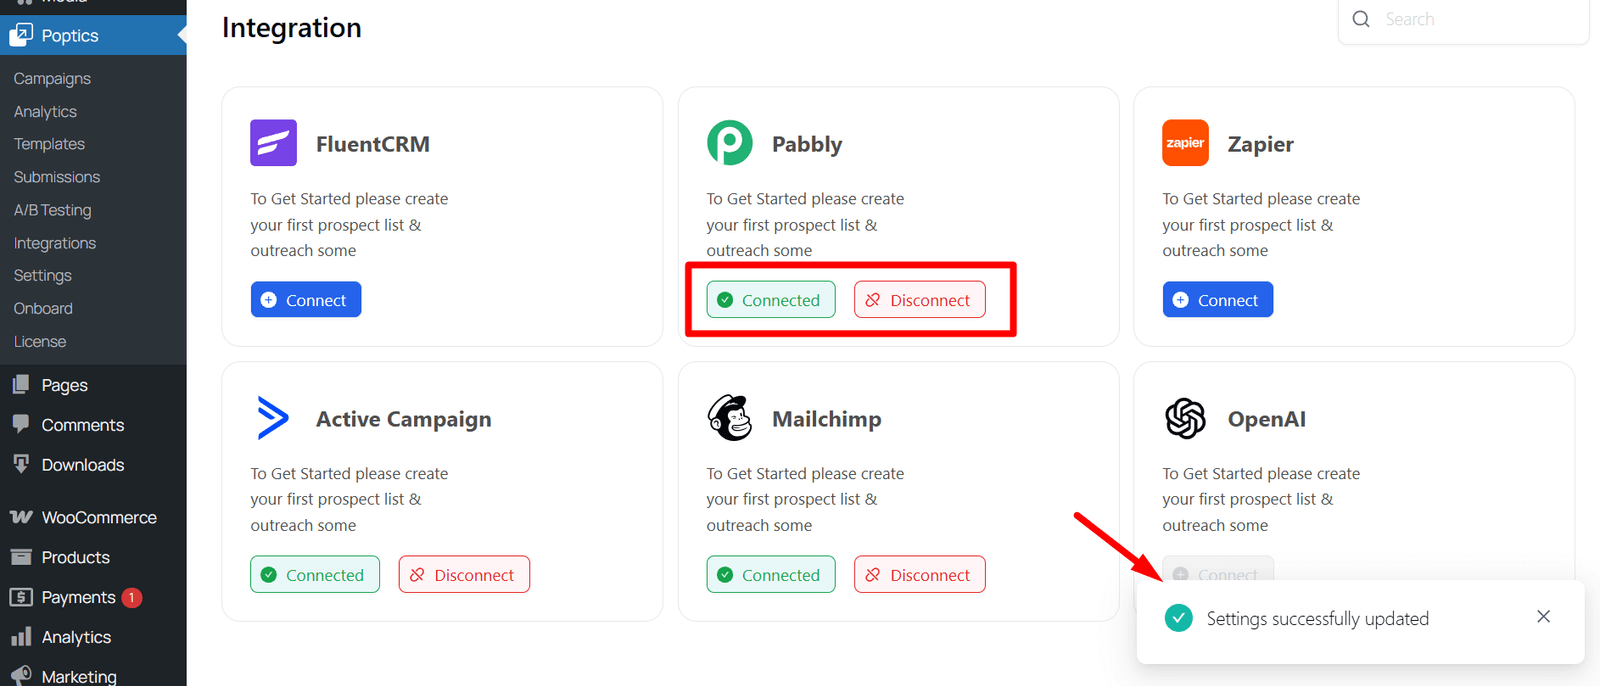The width and height of the screenshot is (1600, 686).
Task: Disconnect the Active Campaign integration
Action: [x=464, y=575]
